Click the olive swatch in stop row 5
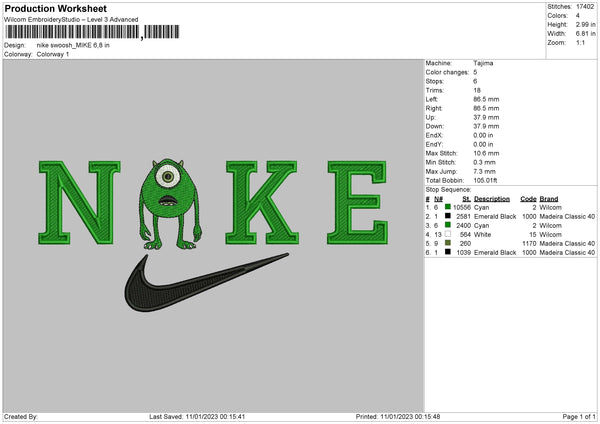 (448, 243)
